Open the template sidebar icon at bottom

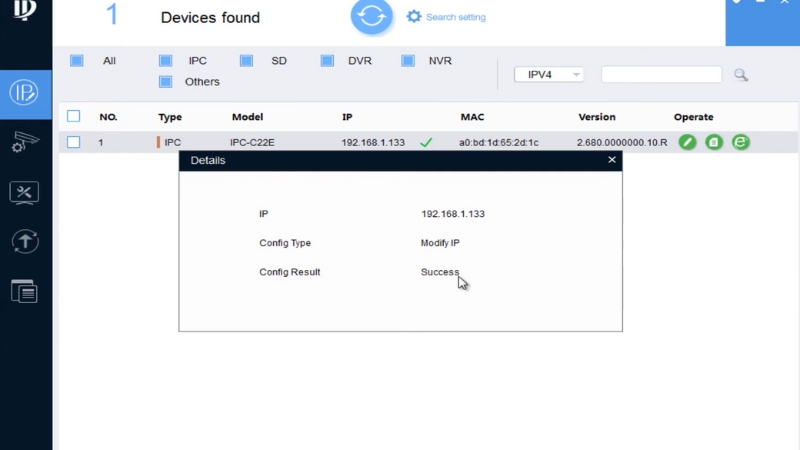pos(25,290)
